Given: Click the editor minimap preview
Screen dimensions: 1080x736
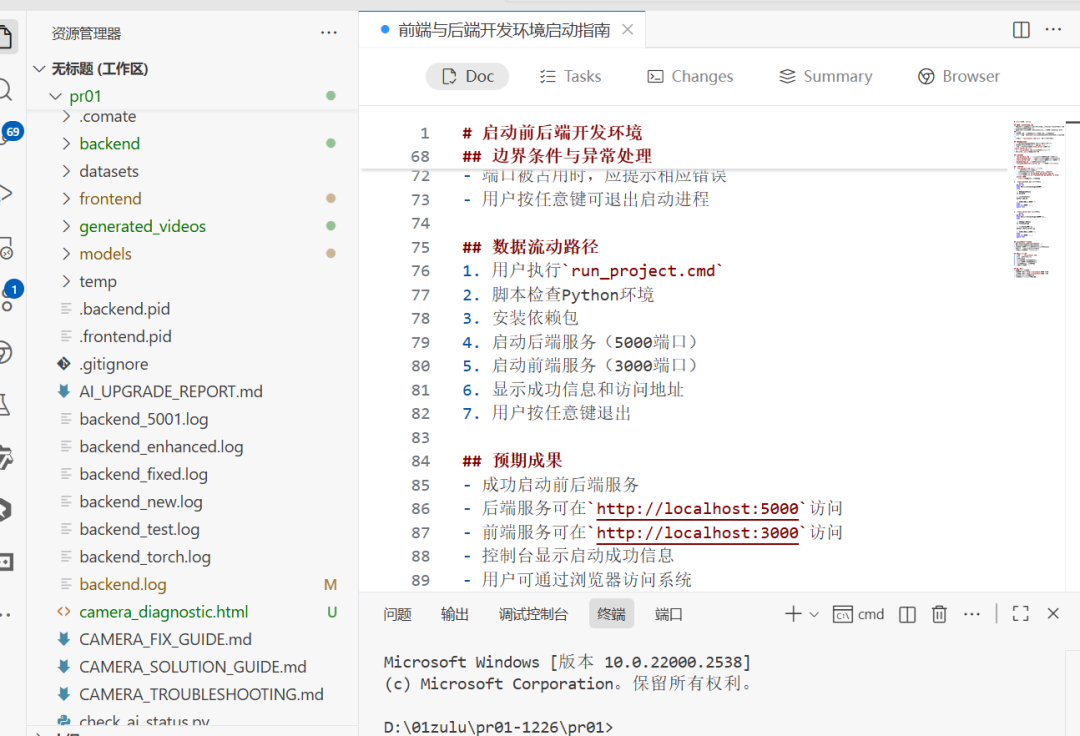Looking at the screenshot, I should tap(1039, 200).
